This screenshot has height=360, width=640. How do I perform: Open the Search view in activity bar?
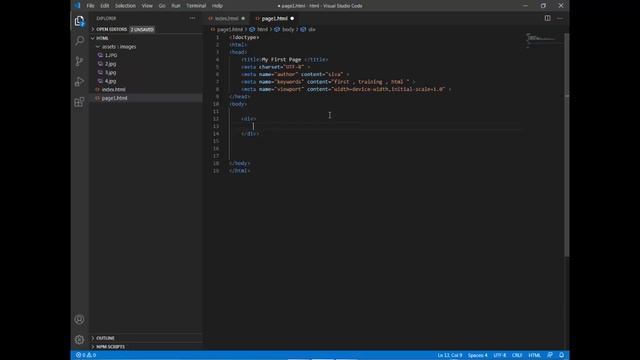click(x=79, y=41)
